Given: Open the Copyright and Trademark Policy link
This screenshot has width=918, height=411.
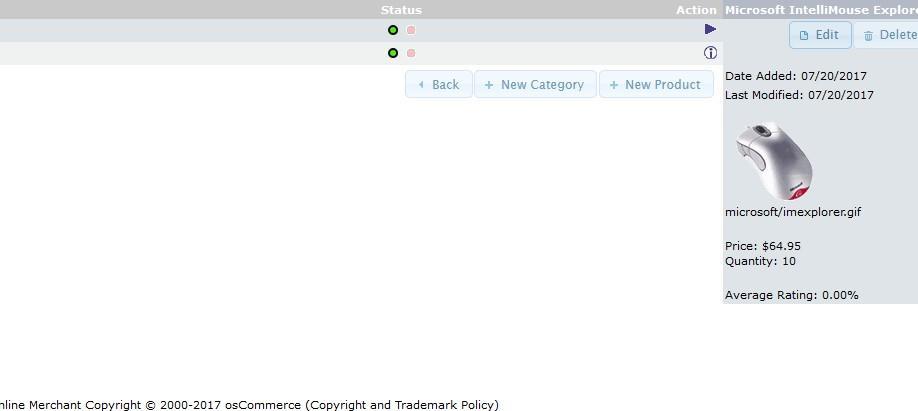Looking at the screenshot, I should 402,405.
